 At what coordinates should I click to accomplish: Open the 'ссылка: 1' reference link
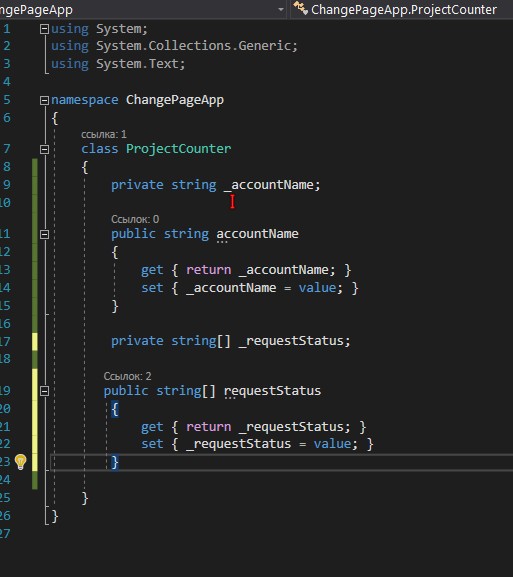pos(104,134)
